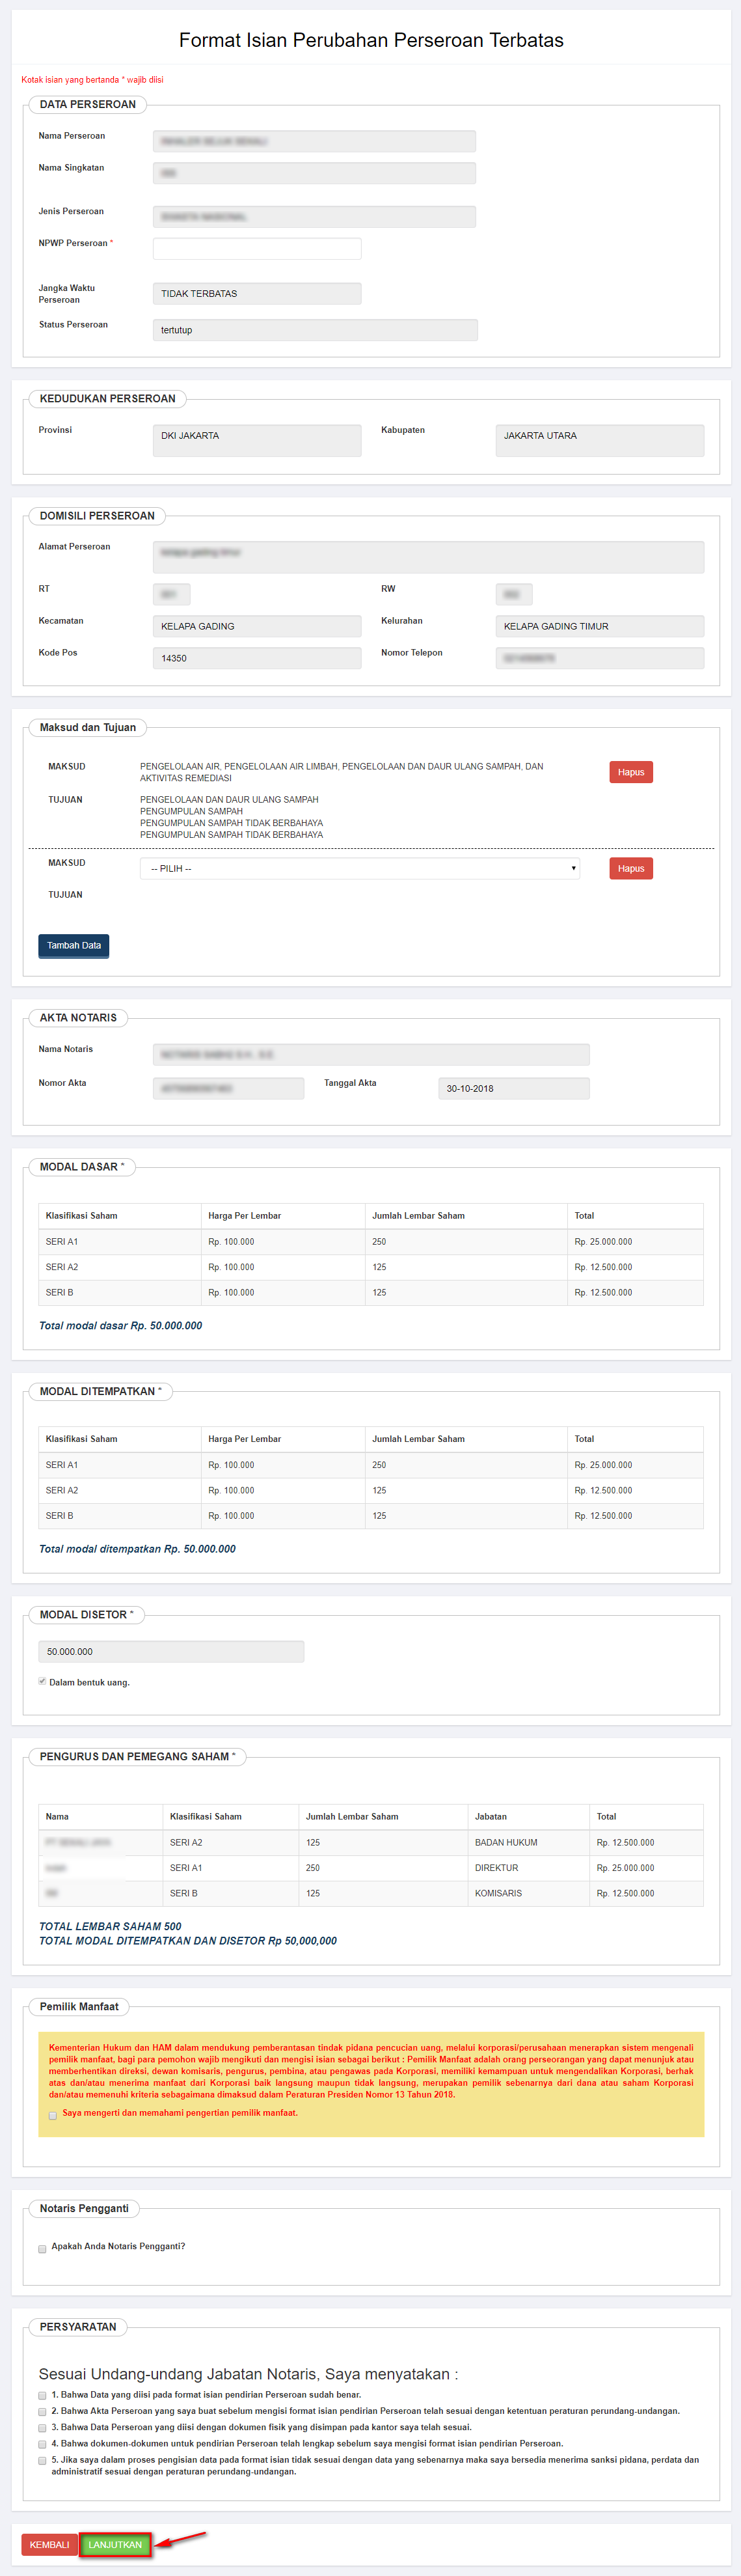Check statement 3 Bahwa Data Perseroan dokumen fisik
This screenshot has width=741, height=2576.
pos(42,2428)
